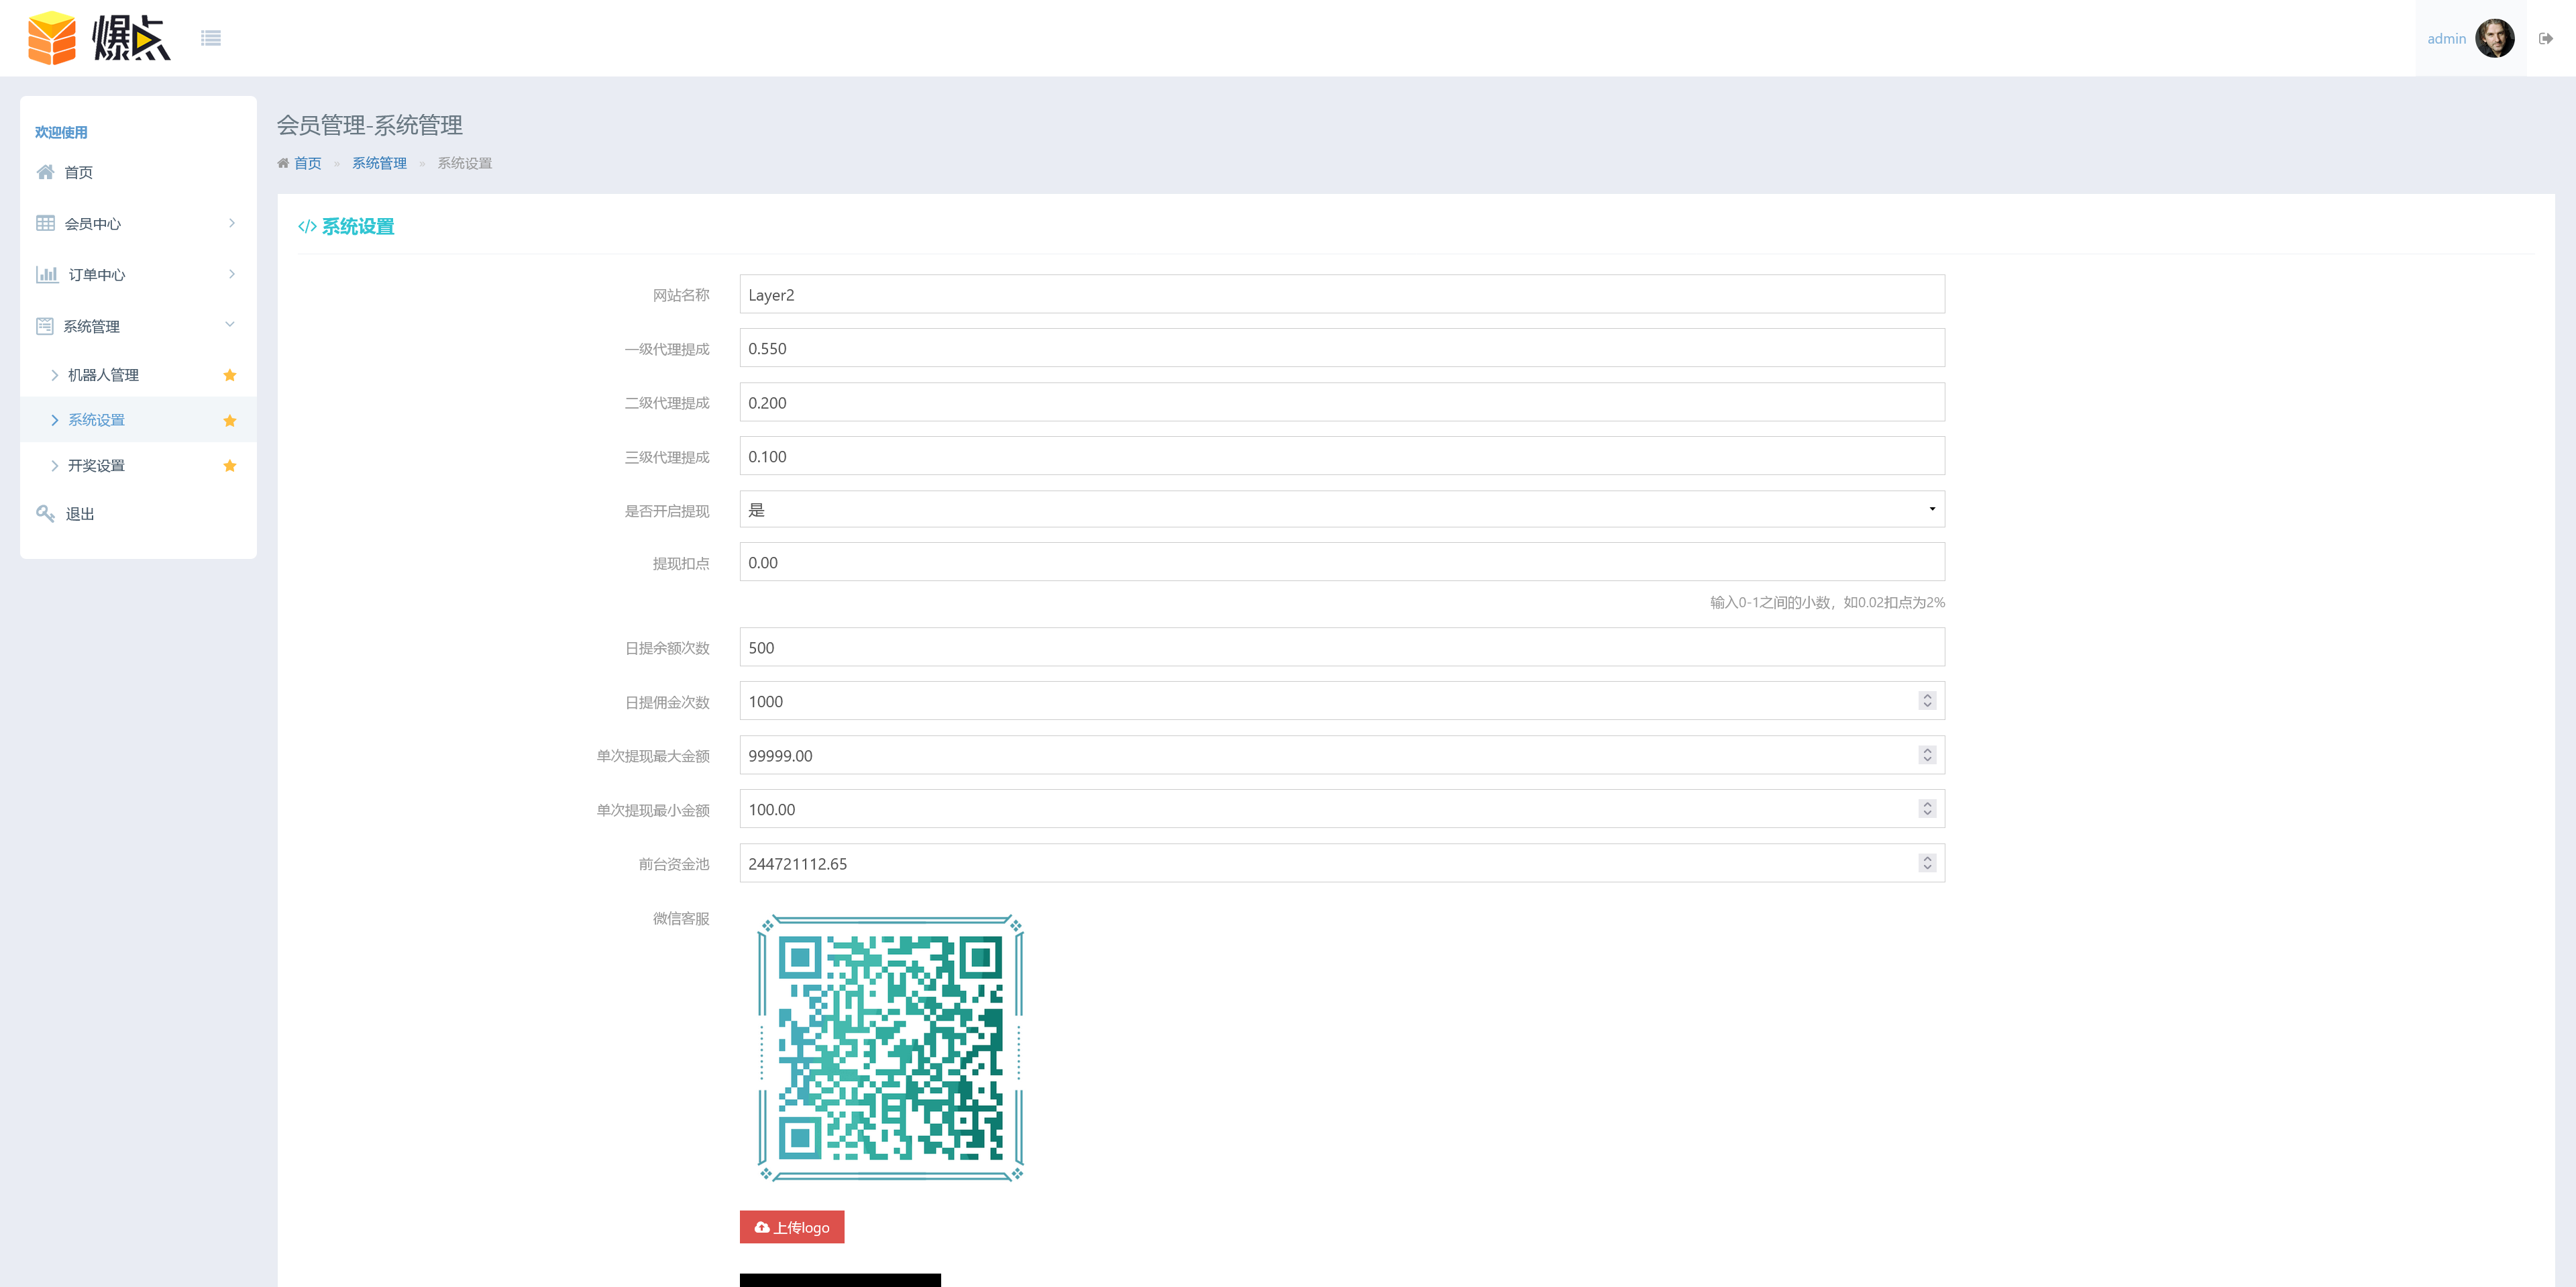This screenshot has width=2576, height=1287.
Task: Click the star icon next to 开奖设置
Action: (x=230, y=466)
